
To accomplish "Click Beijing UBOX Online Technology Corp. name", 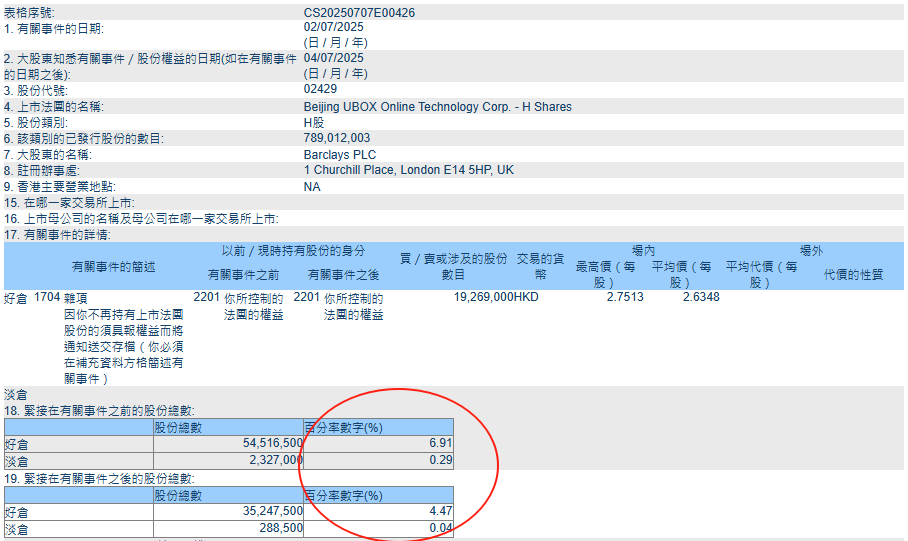I will coord(437,107).
